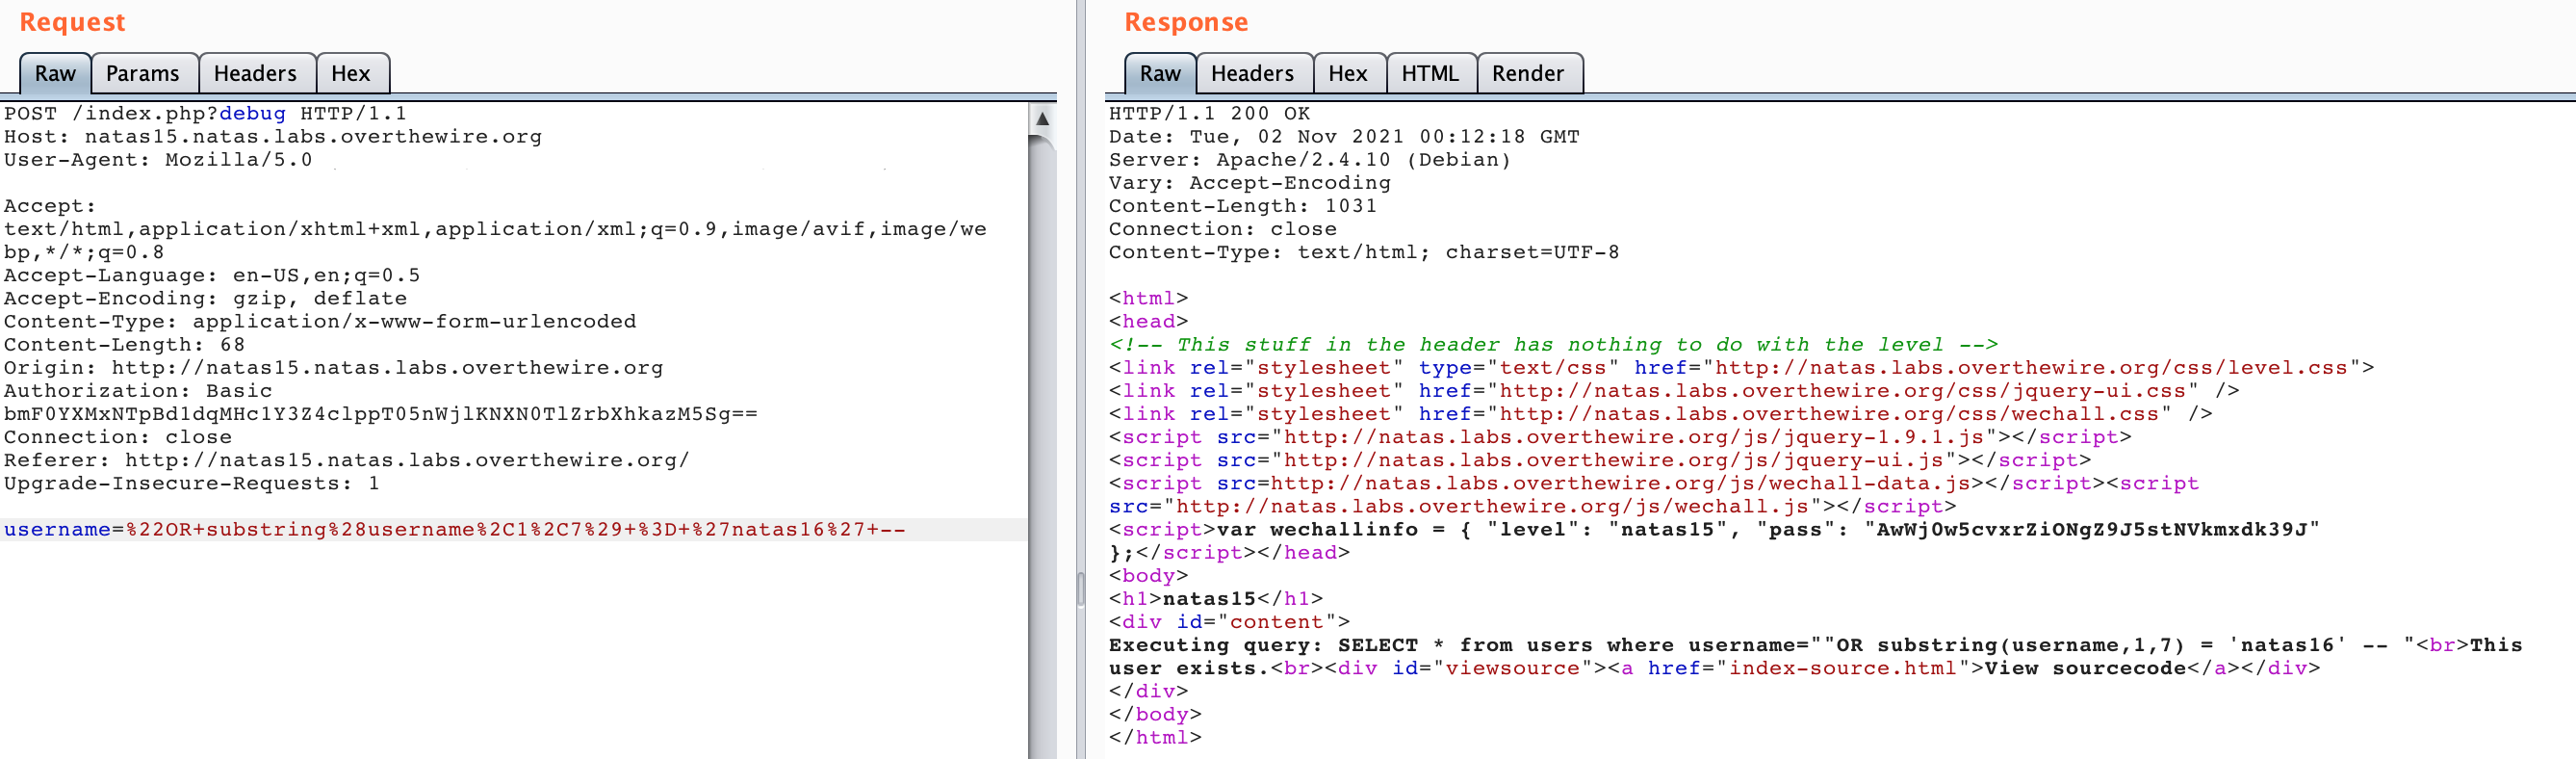2576x759 pixels.
Task: Click the Connection: close response line
Action: click(1223, 230)
